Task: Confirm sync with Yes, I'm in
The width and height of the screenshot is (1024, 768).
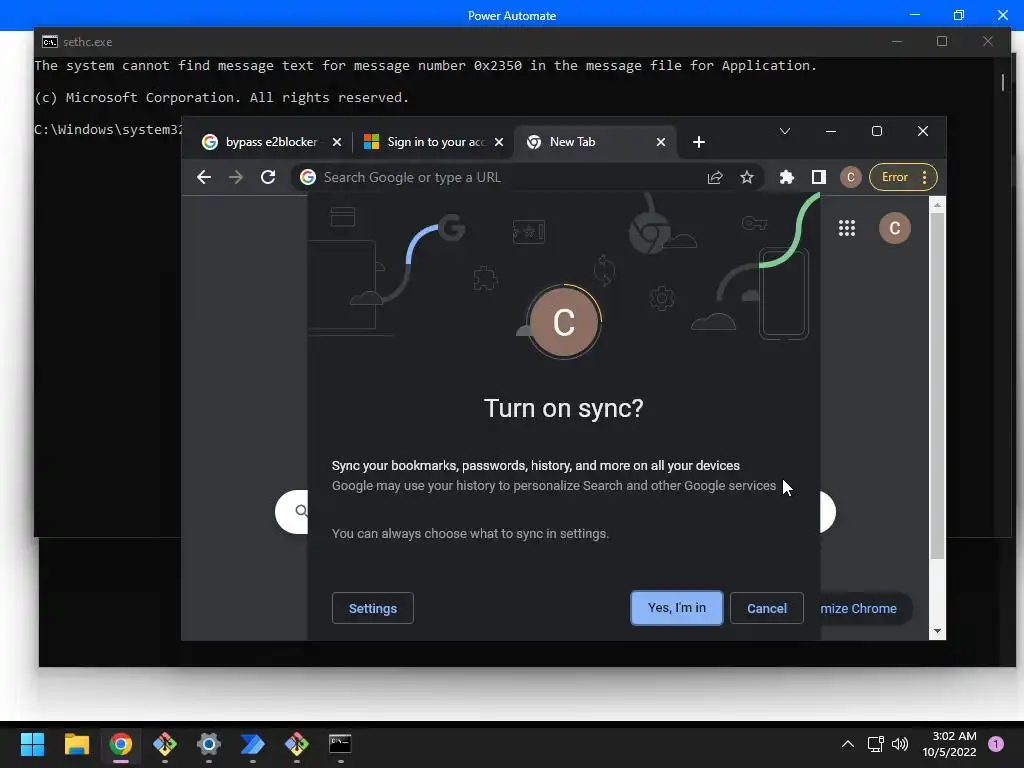Action: click(x=677, y=608)
